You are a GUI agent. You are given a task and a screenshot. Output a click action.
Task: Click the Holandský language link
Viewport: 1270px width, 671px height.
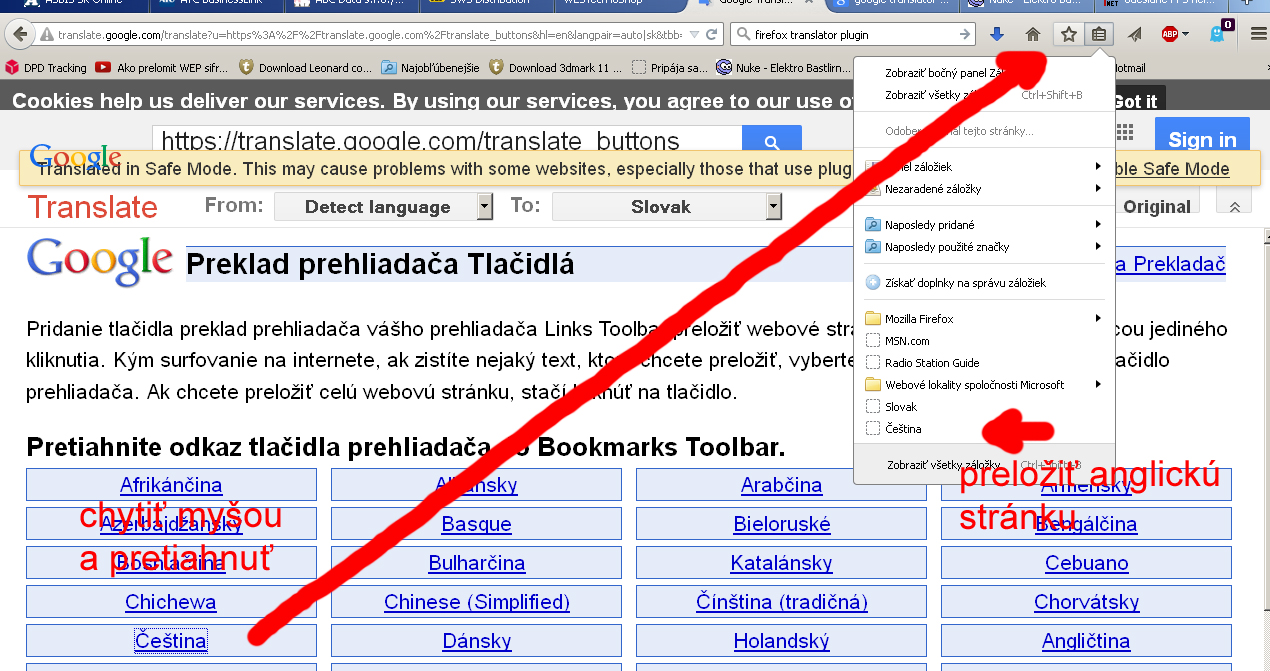coord(782,641)
